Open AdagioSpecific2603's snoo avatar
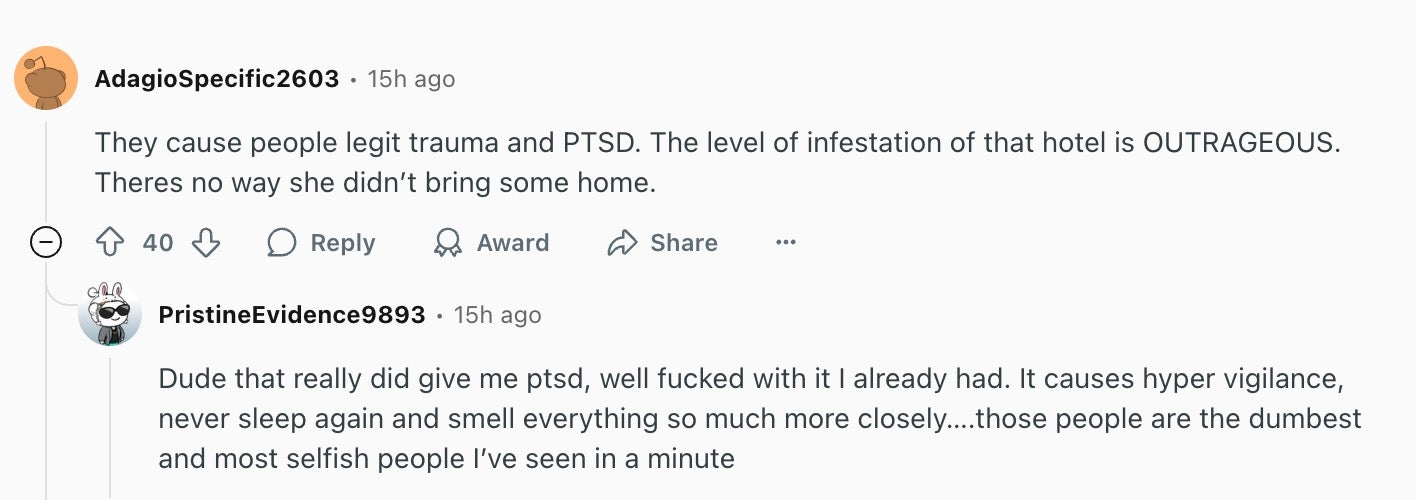Screen dimensions: 1416x500 (x=46, y=78)
